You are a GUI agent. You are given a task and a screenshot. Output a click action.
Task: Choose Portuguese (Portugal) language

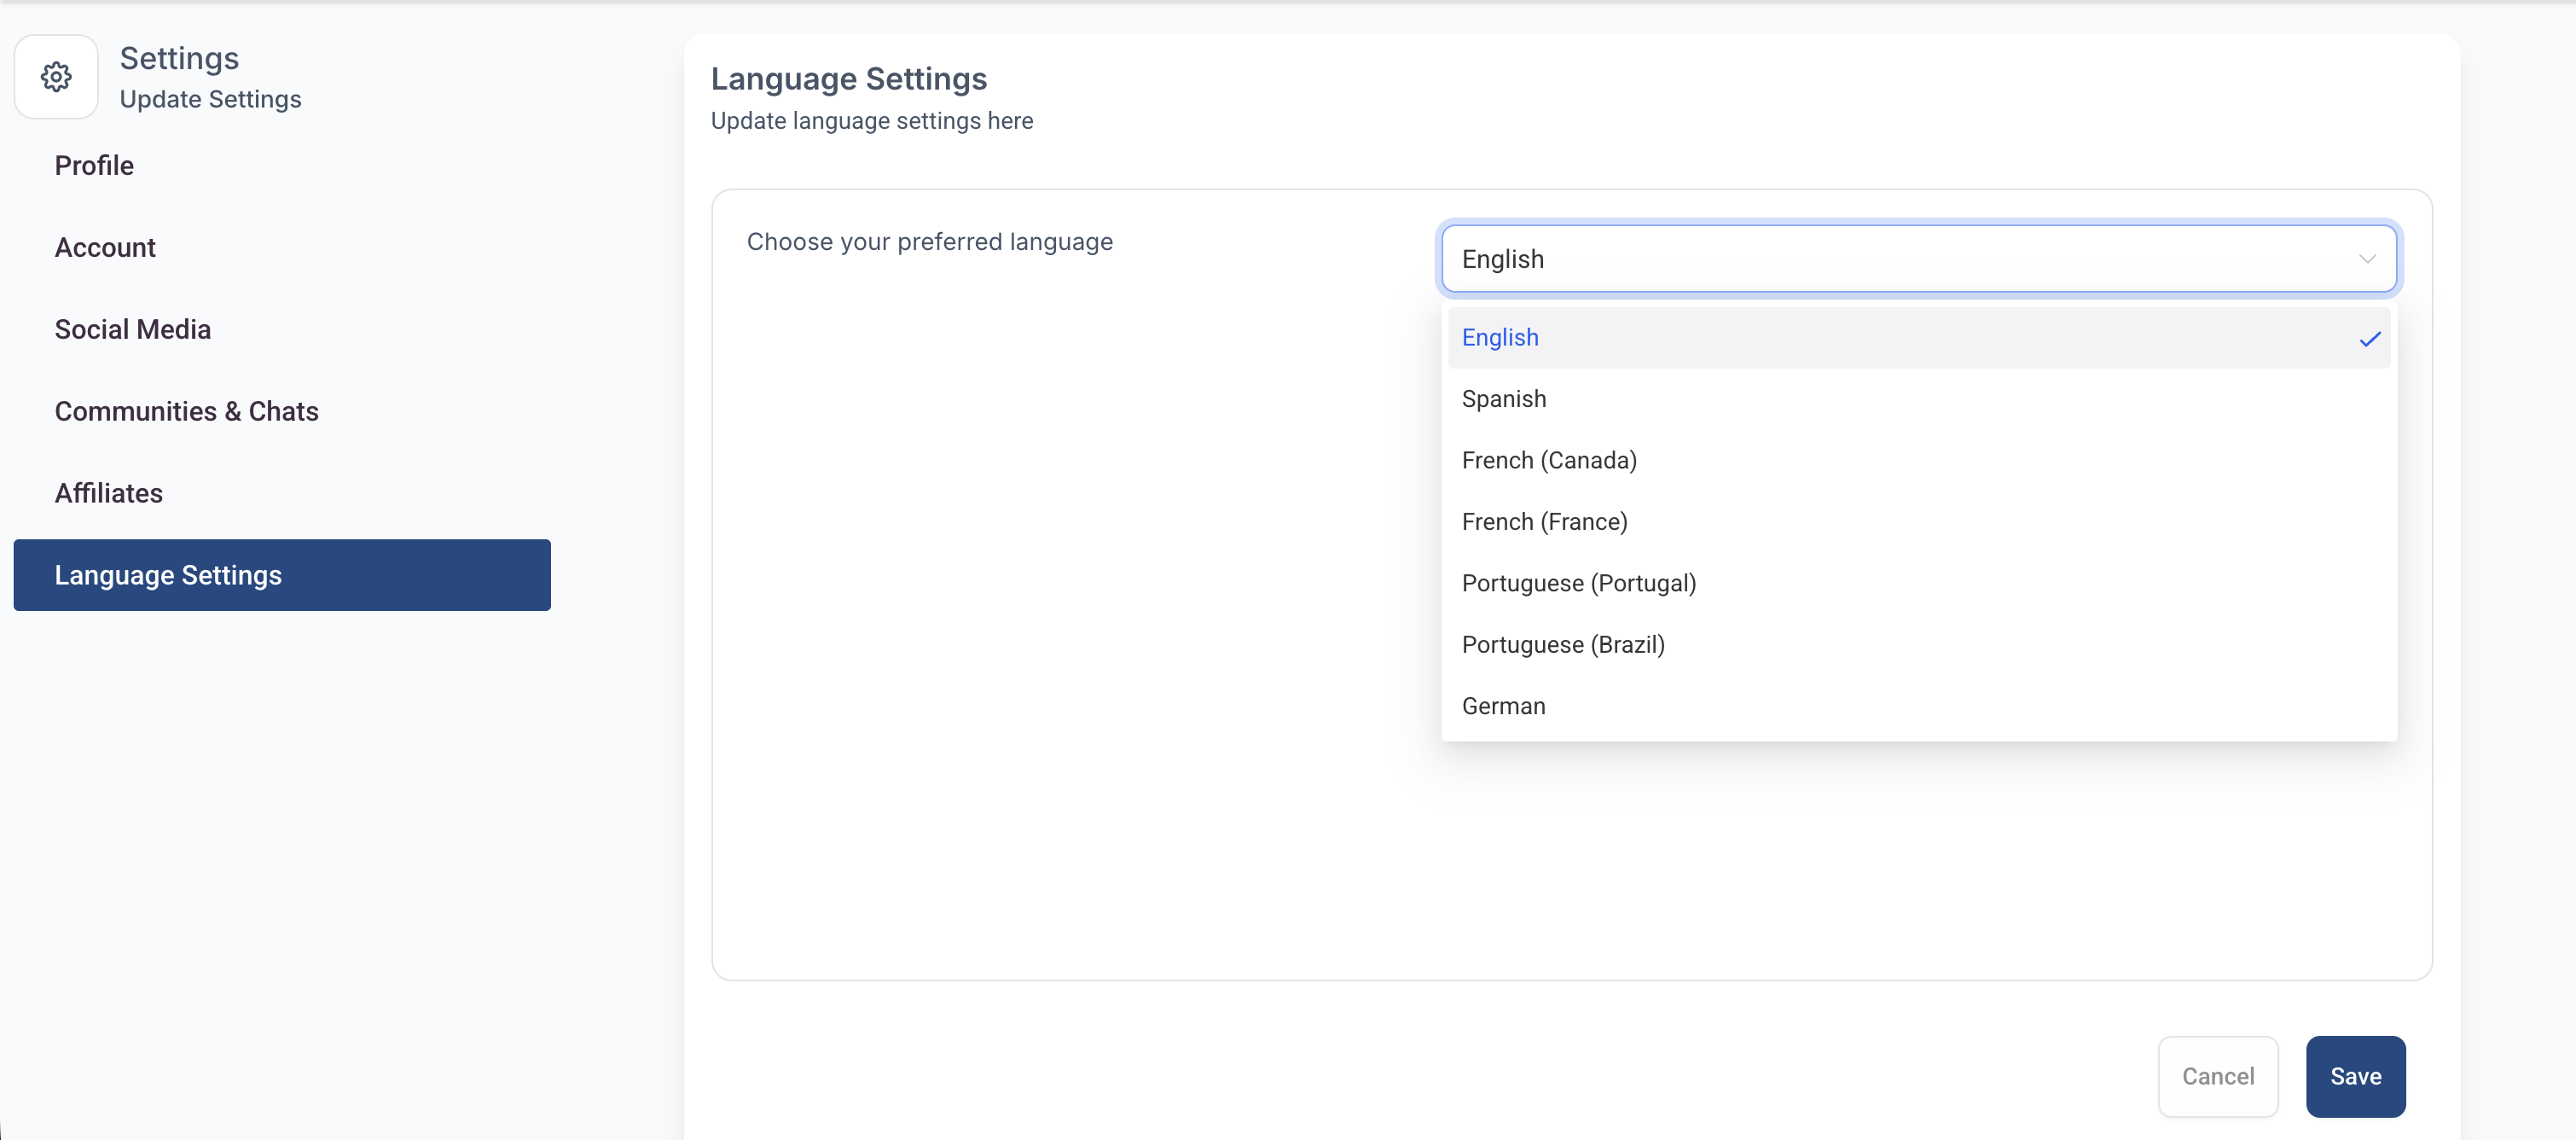tap(1578, 583)
